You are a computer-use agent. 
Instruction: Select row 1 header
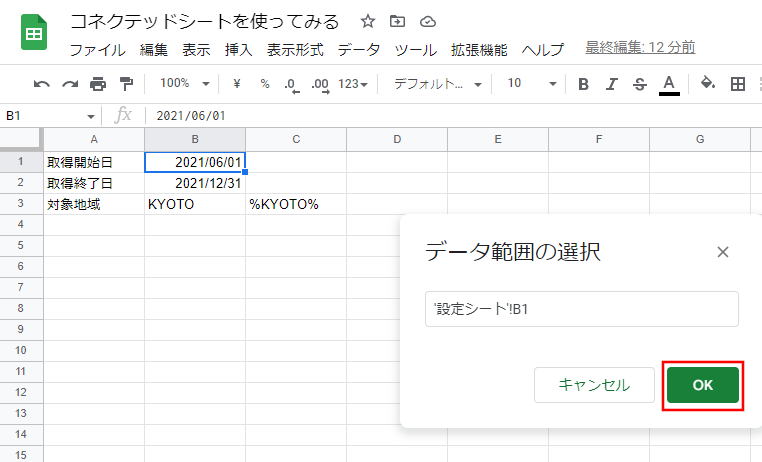[20, 162]
